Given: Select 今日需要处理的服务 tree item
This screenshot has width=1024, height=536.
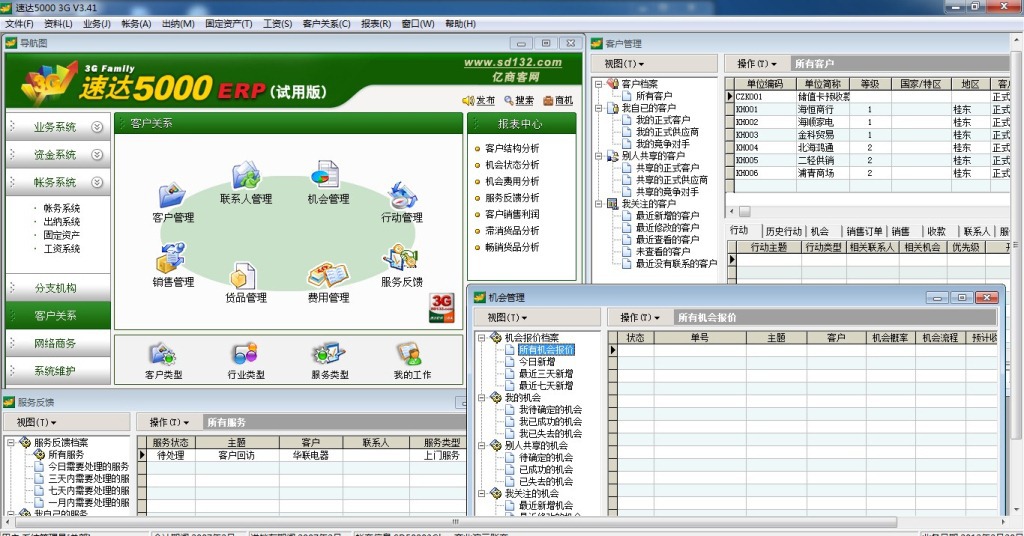Looking at the screenshot, I should tap(88, 466).
